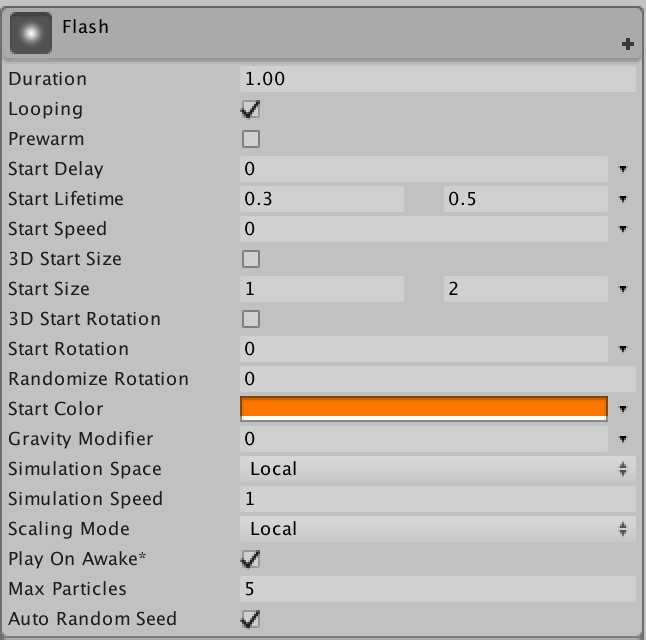Disable the Auto Random Seed checkbox

coord(251,619)
